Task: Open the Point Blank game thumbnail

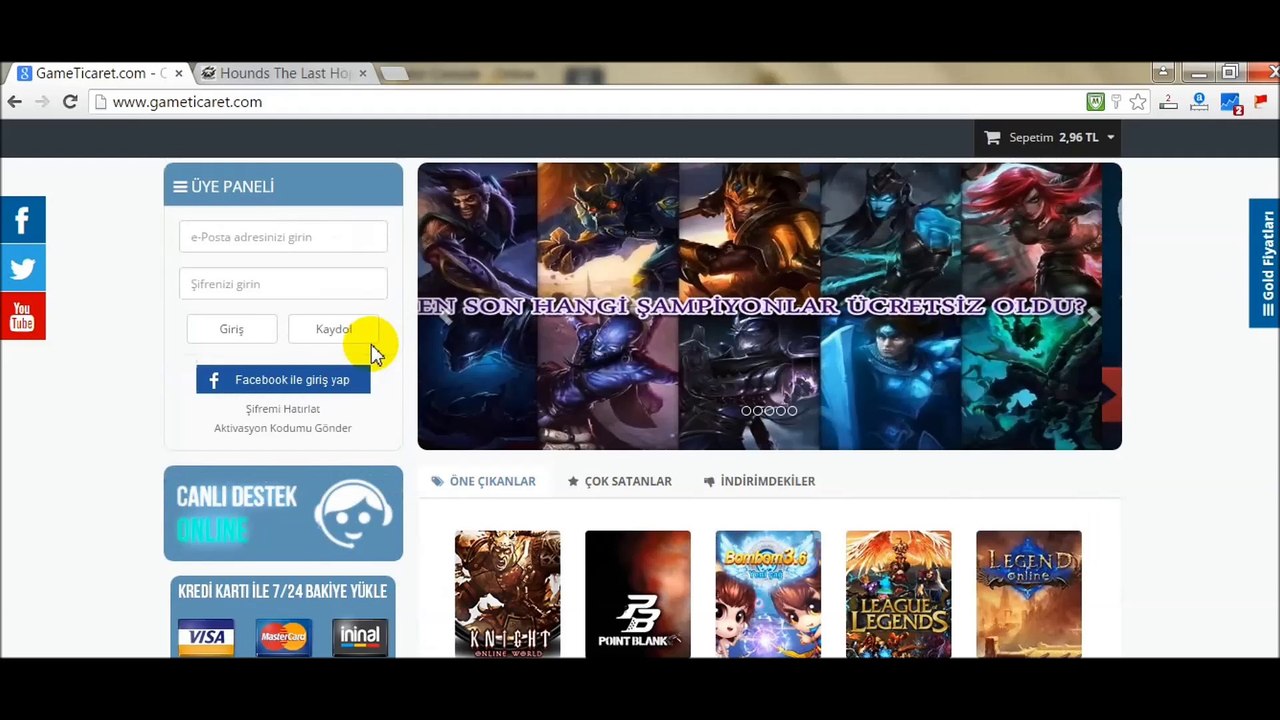Action: click(638, 594)
